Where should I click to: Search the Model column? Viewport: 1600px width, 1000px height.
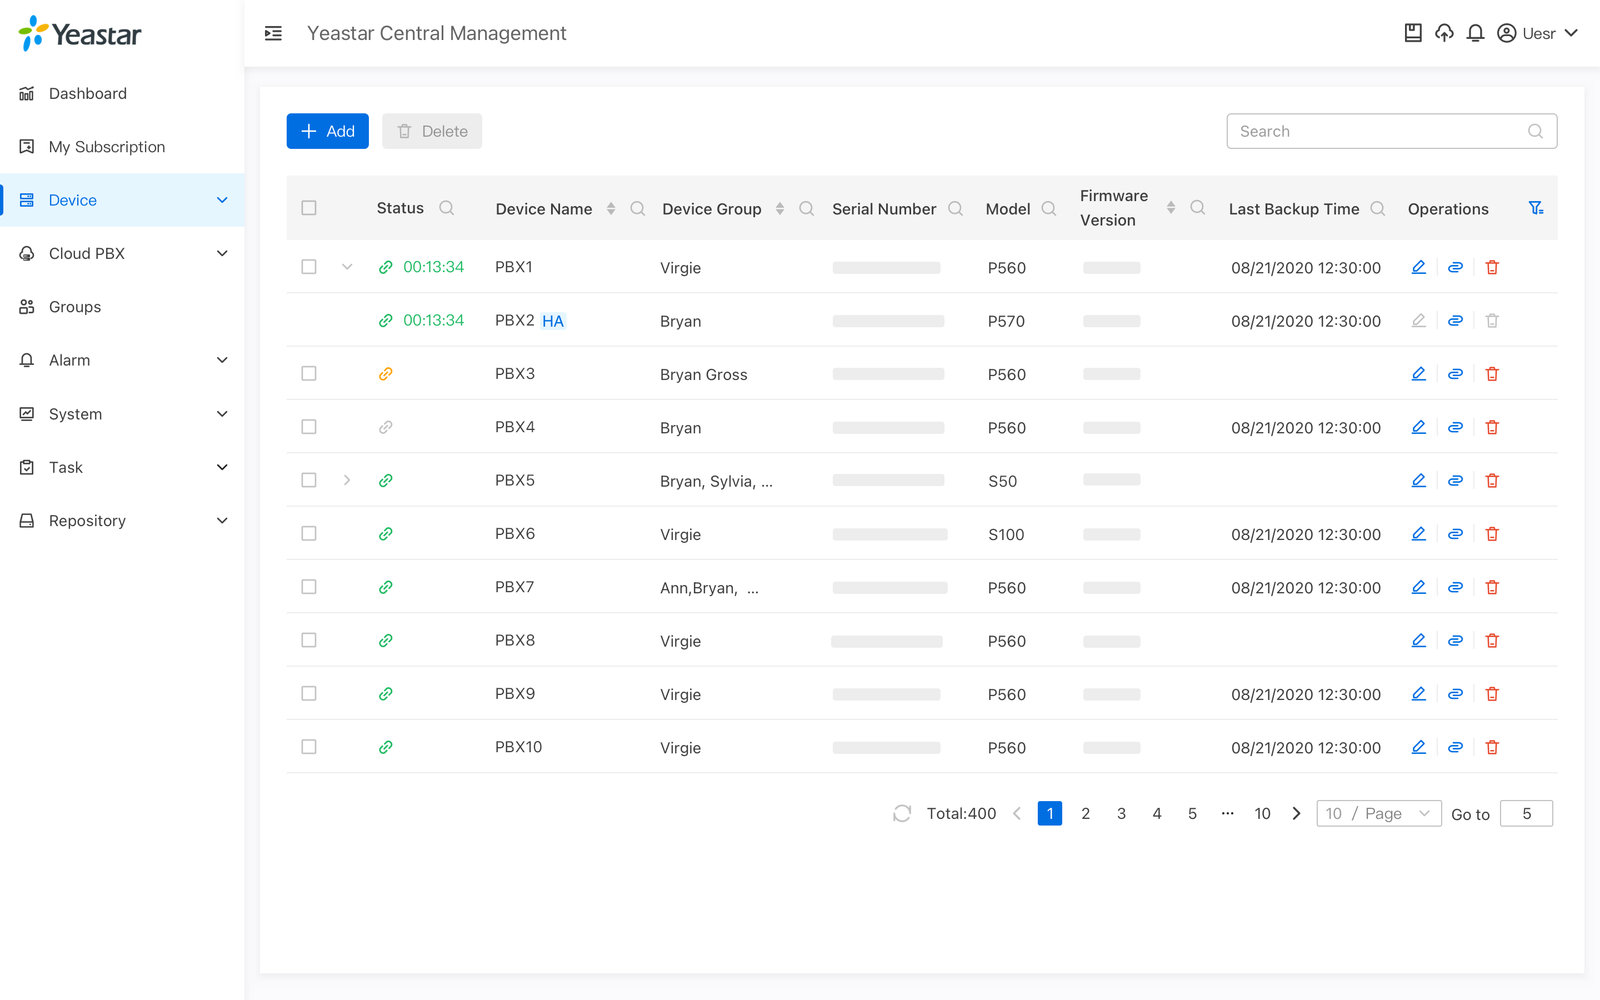[1049, 208]
